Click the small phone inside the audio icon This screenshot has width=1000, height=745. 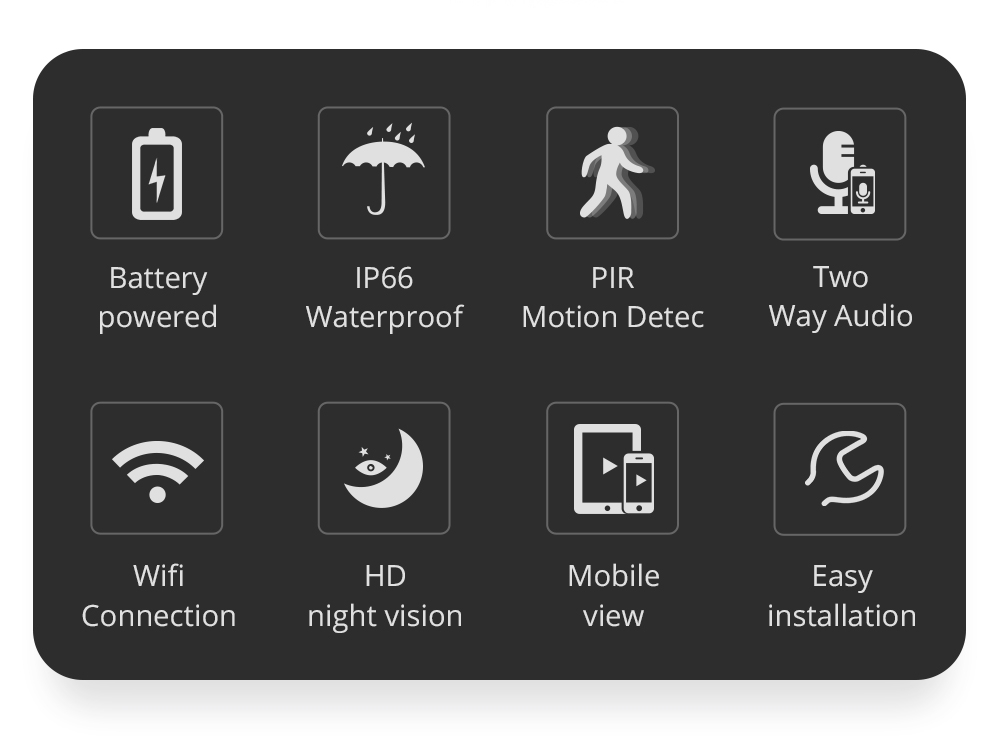[863, 190]
